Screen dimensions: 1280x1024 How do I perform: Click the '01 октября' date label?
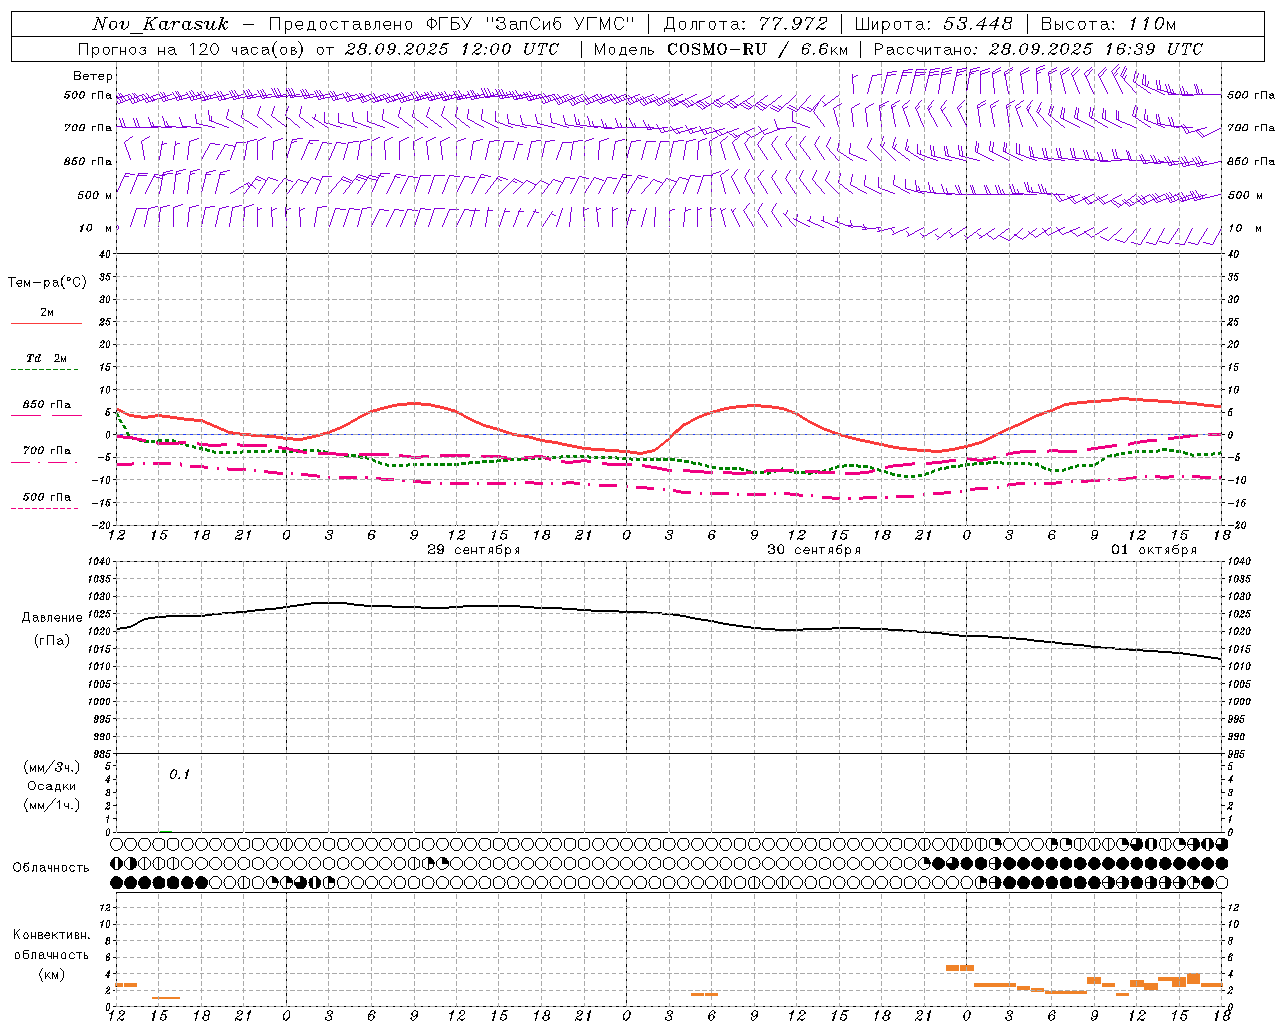1154,550
